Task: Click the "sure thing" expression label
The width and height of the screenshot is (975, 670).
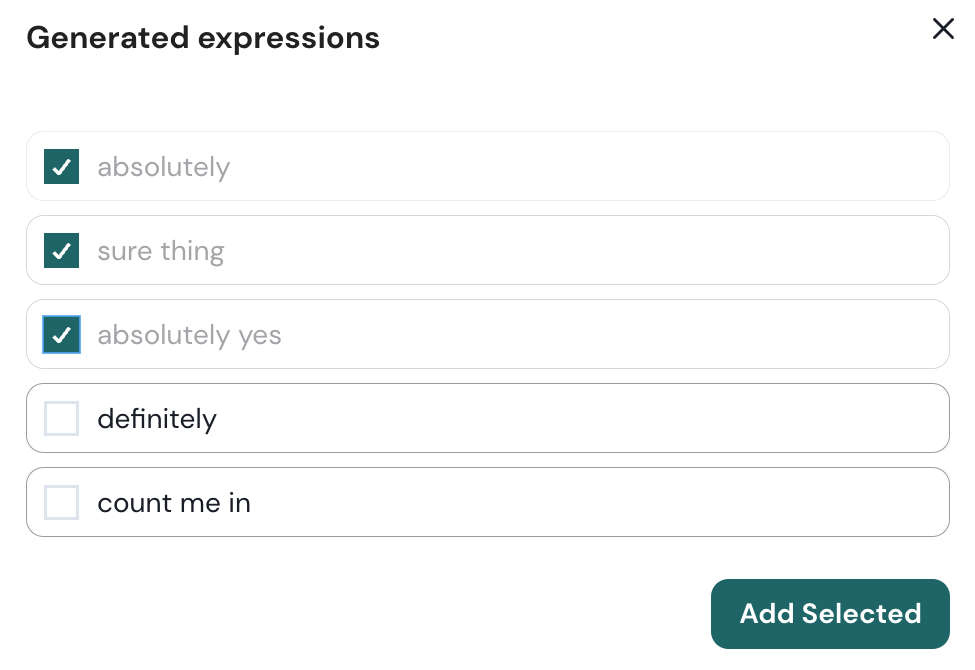Action: [x=160, y=251]
